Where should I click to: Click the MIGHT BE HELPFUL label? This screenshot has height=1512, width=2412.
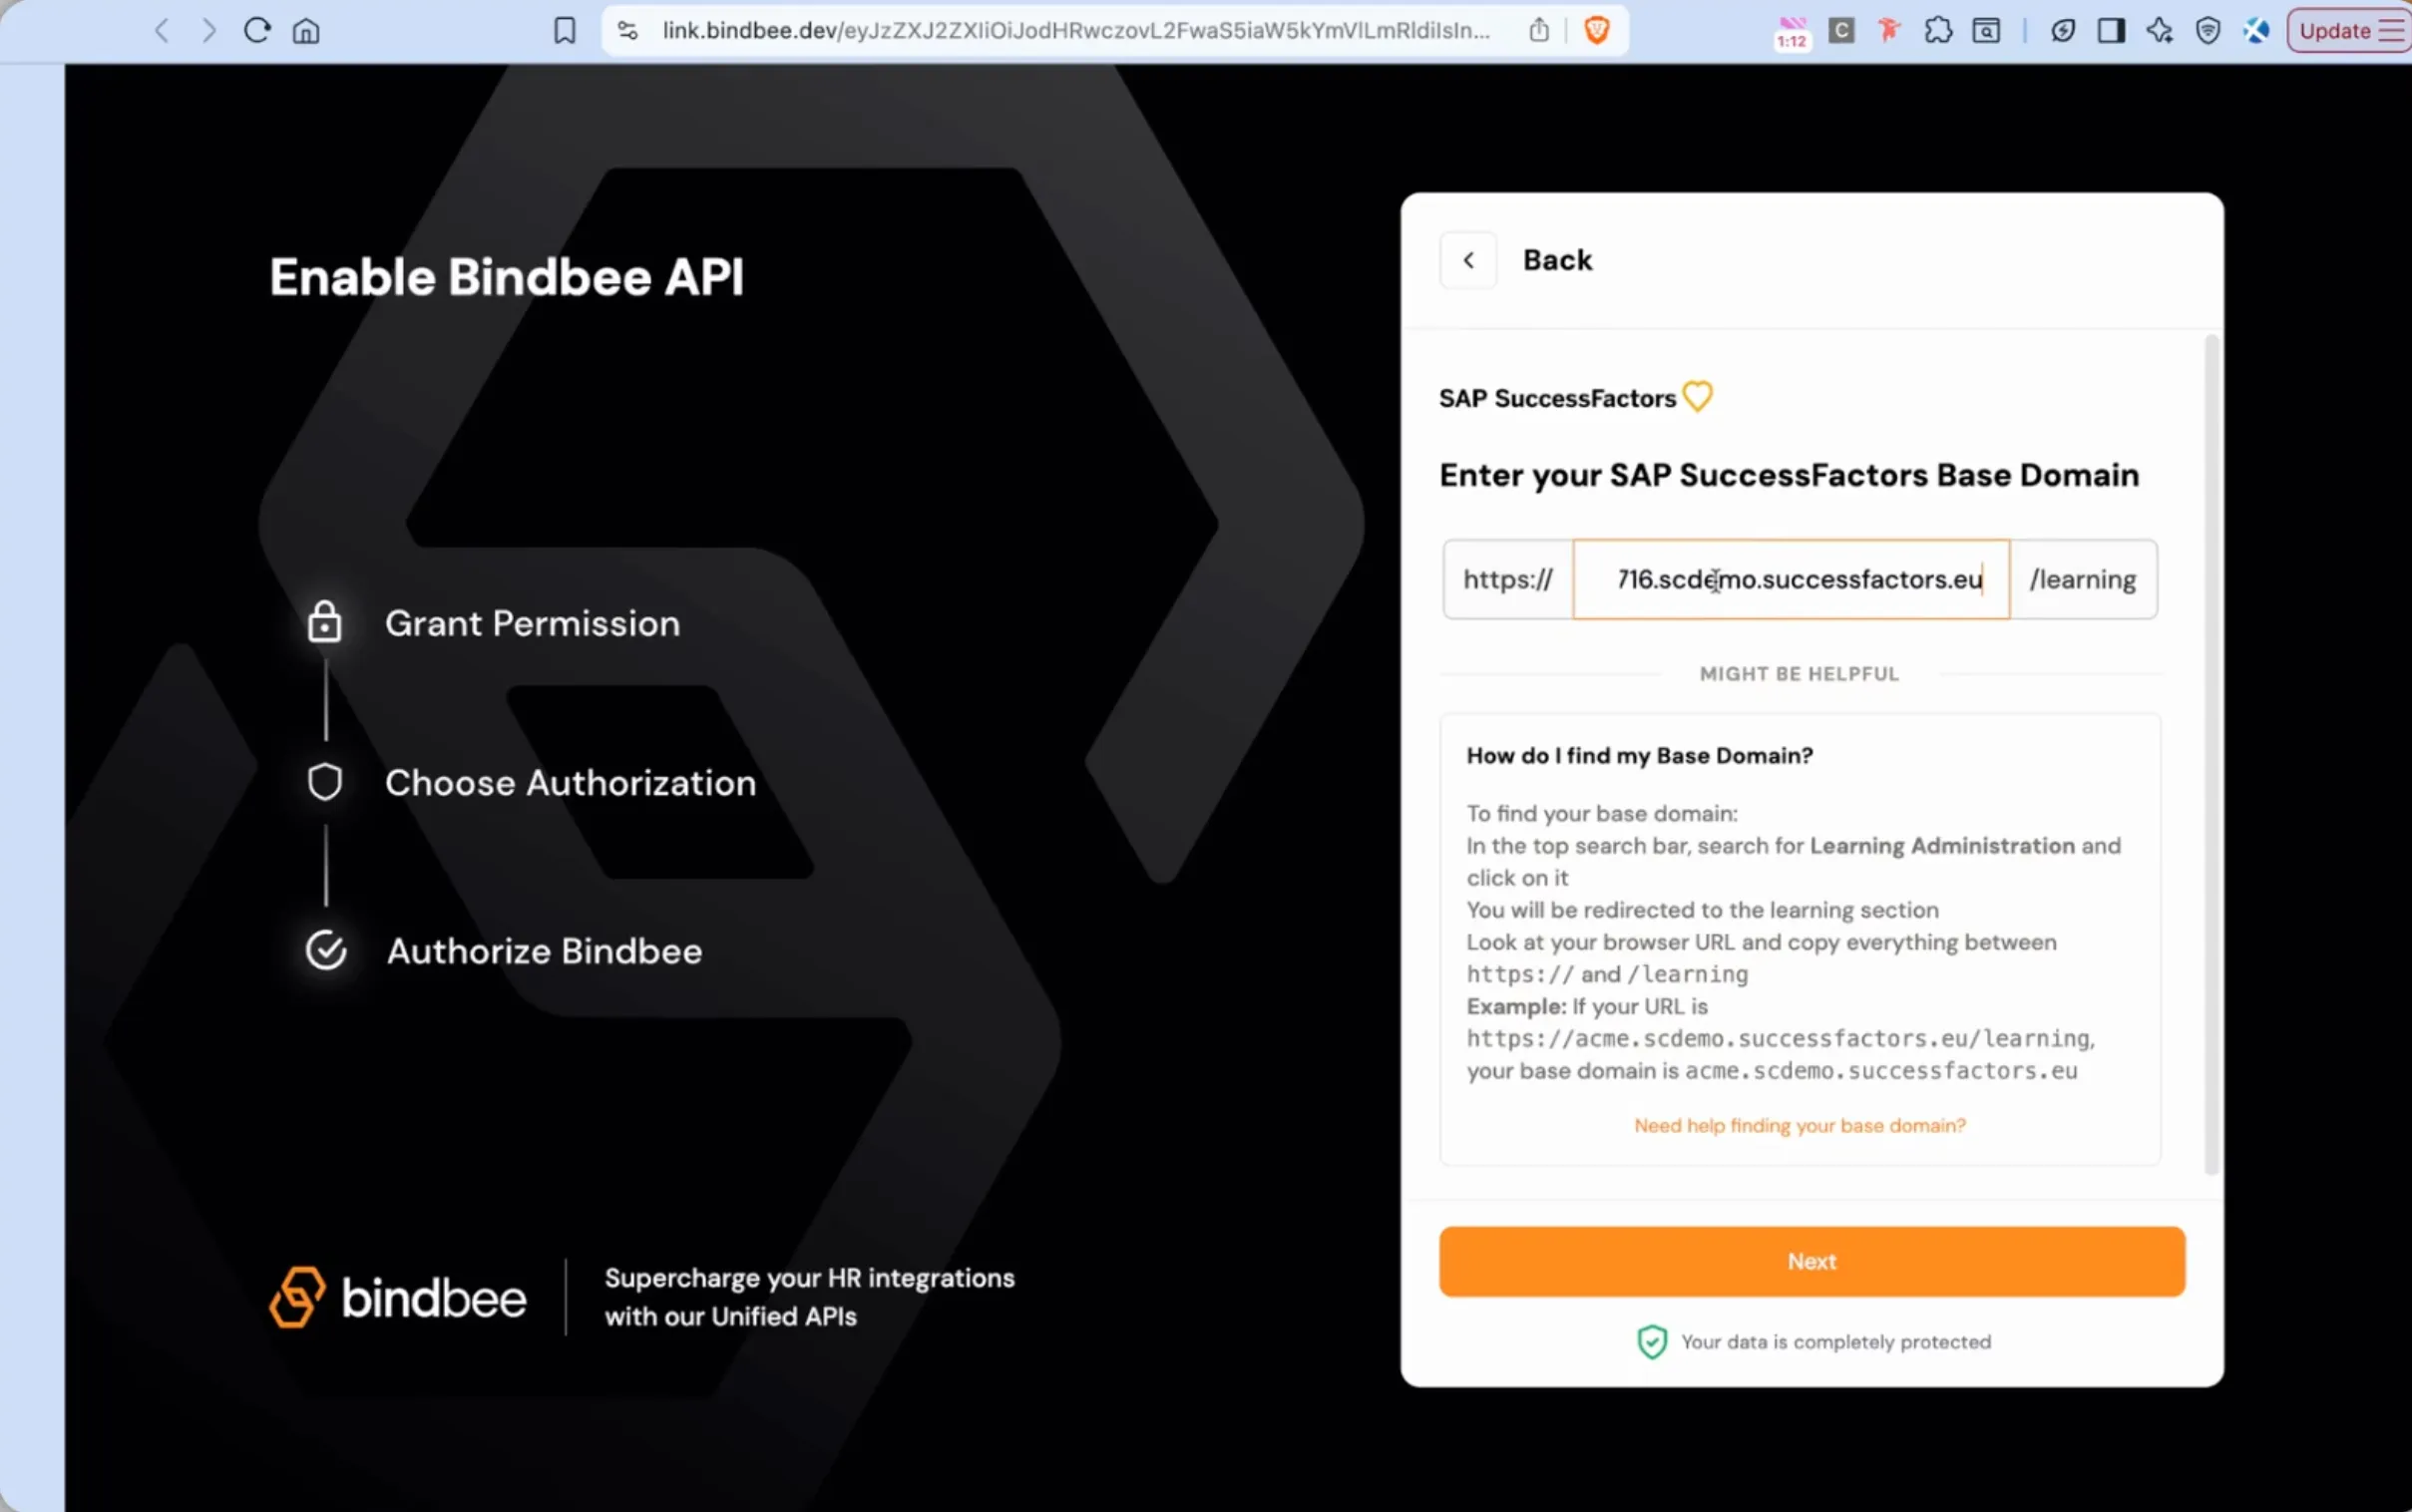coord(1799,674)
